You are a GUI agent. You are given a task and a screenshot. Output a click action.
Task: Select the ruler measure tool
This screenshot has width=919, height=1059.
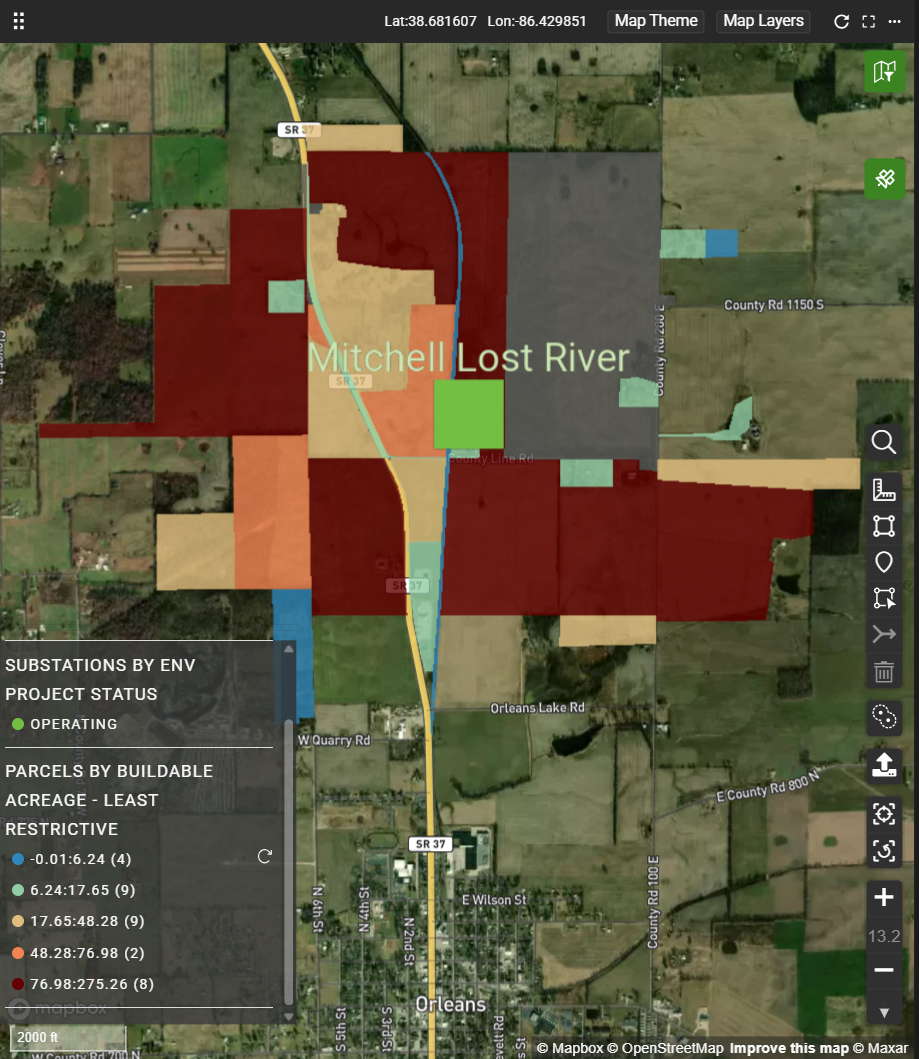tap(883, 490)
